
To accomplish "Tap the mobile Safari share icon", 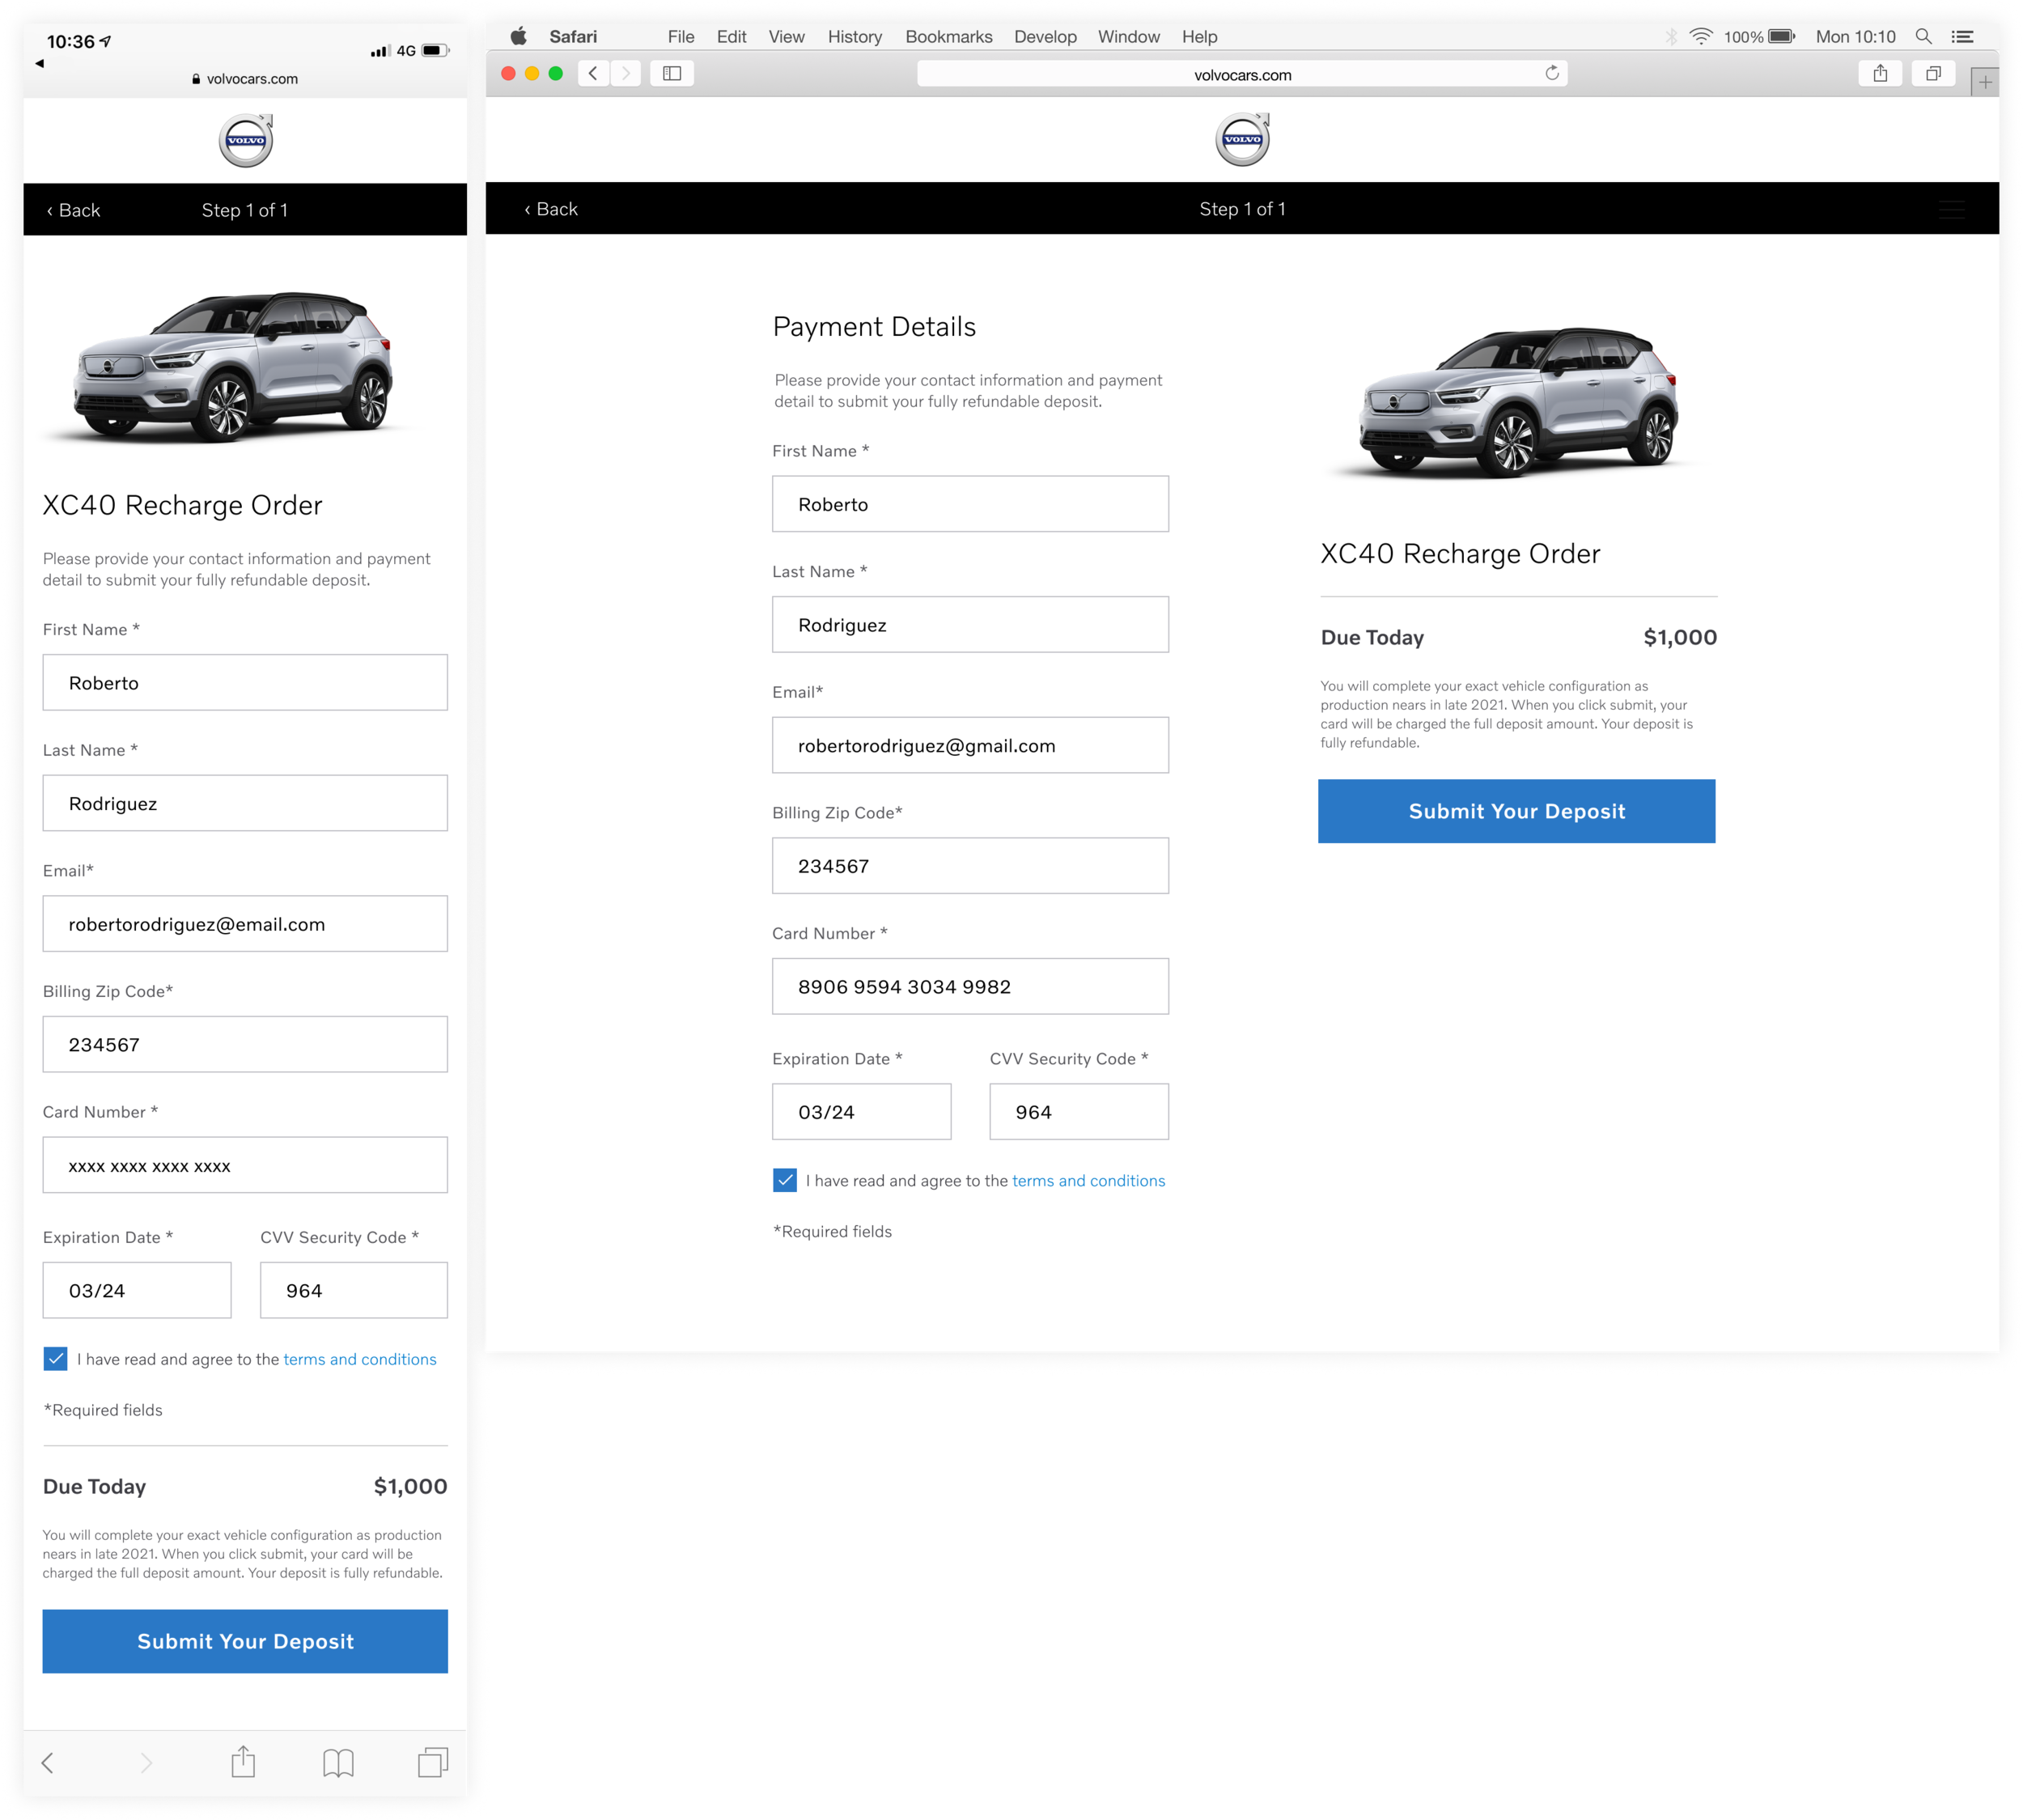I will pos(243,1760).
